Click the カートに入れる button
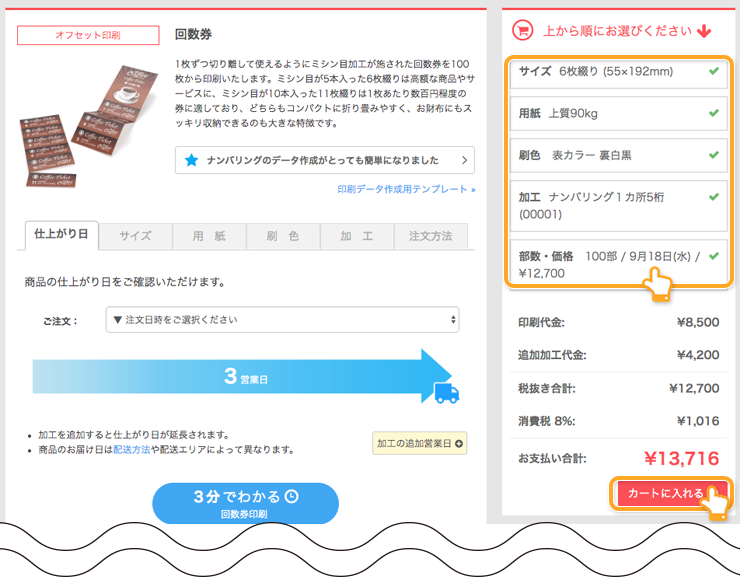 [x=673, y=494]
